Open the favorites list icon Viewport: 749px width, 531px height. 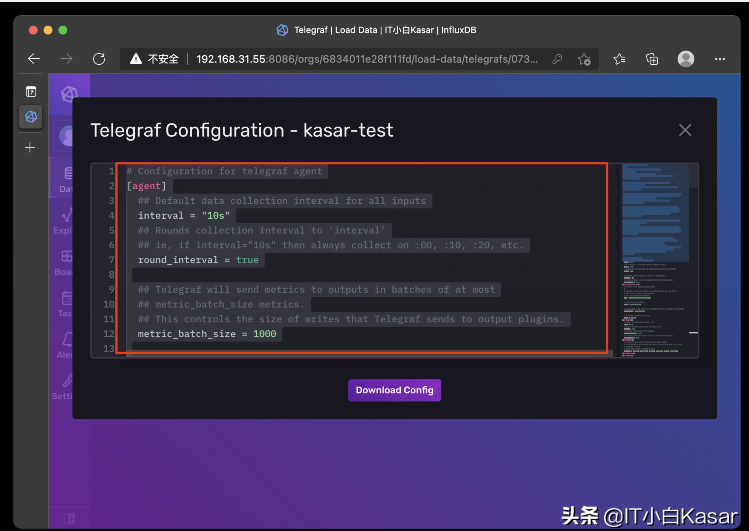pyautogui.click(x=619, y=59)
